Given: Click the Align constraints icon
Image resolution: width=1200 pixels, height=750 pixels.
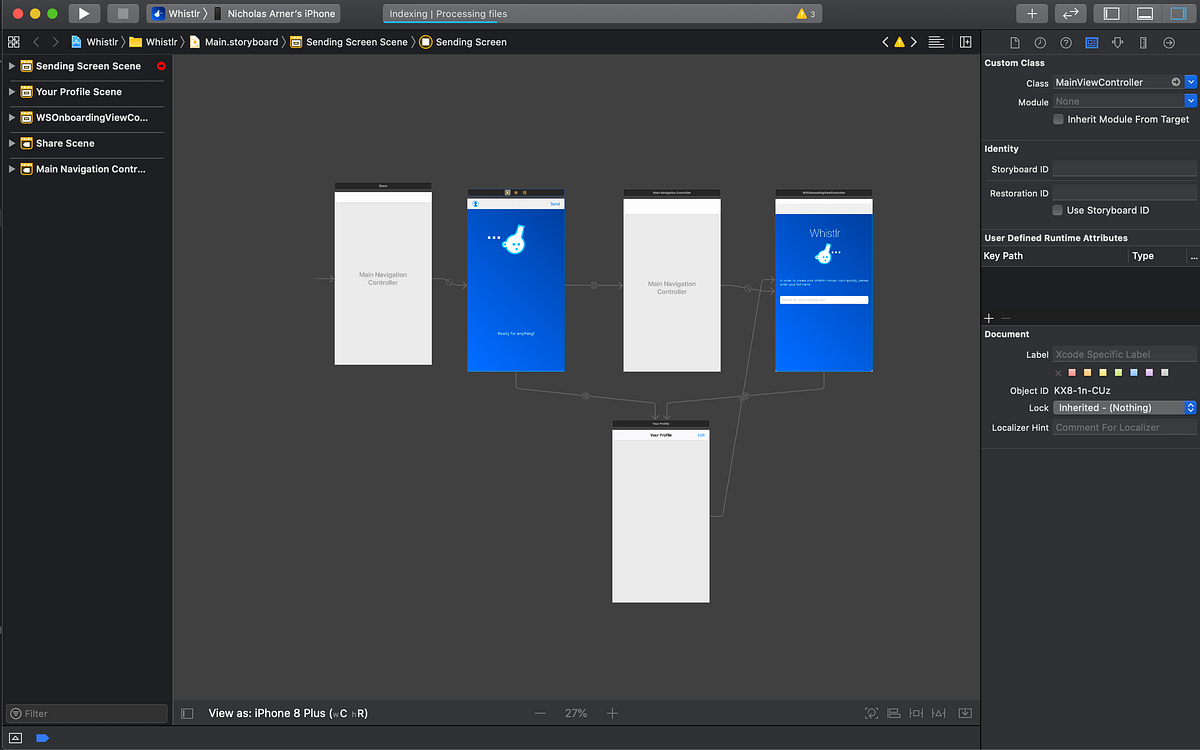Looking at the screenshot, I should click(x=893, y=713).
